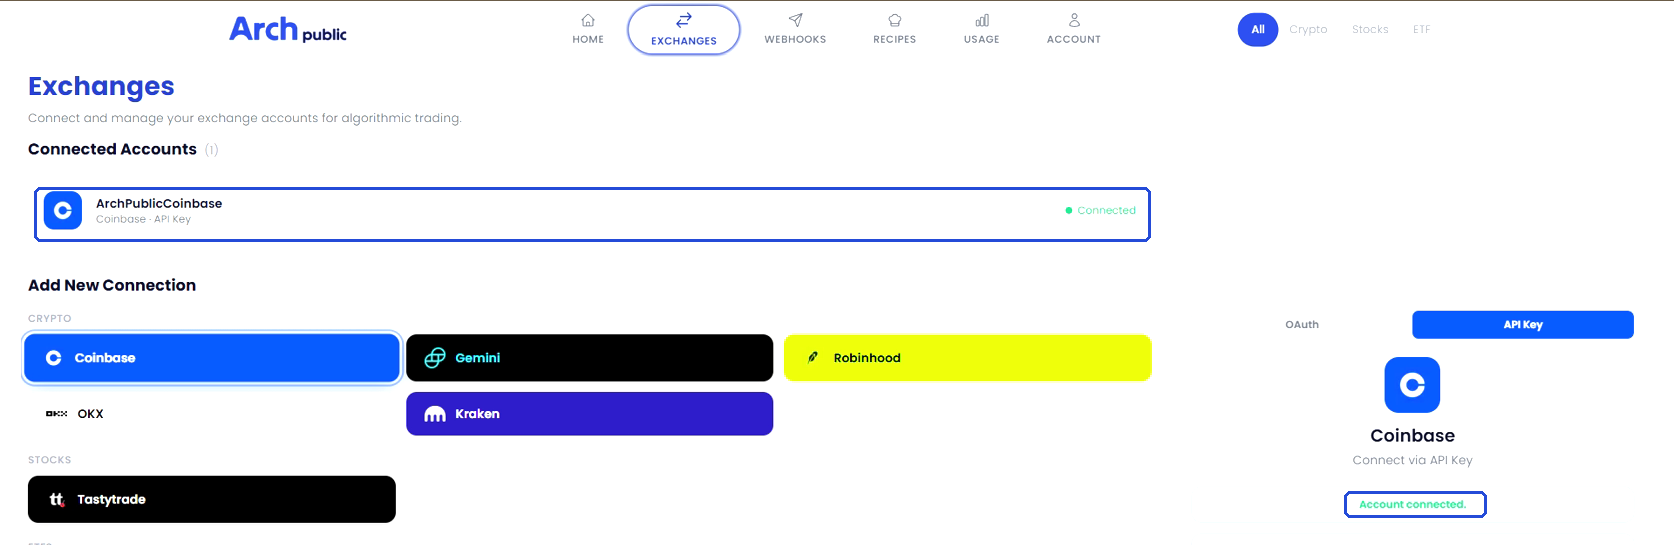The width and height of the screenshot is (1674, 545).
Task: Open USAGE in navigation
Action: pos(982,40)
